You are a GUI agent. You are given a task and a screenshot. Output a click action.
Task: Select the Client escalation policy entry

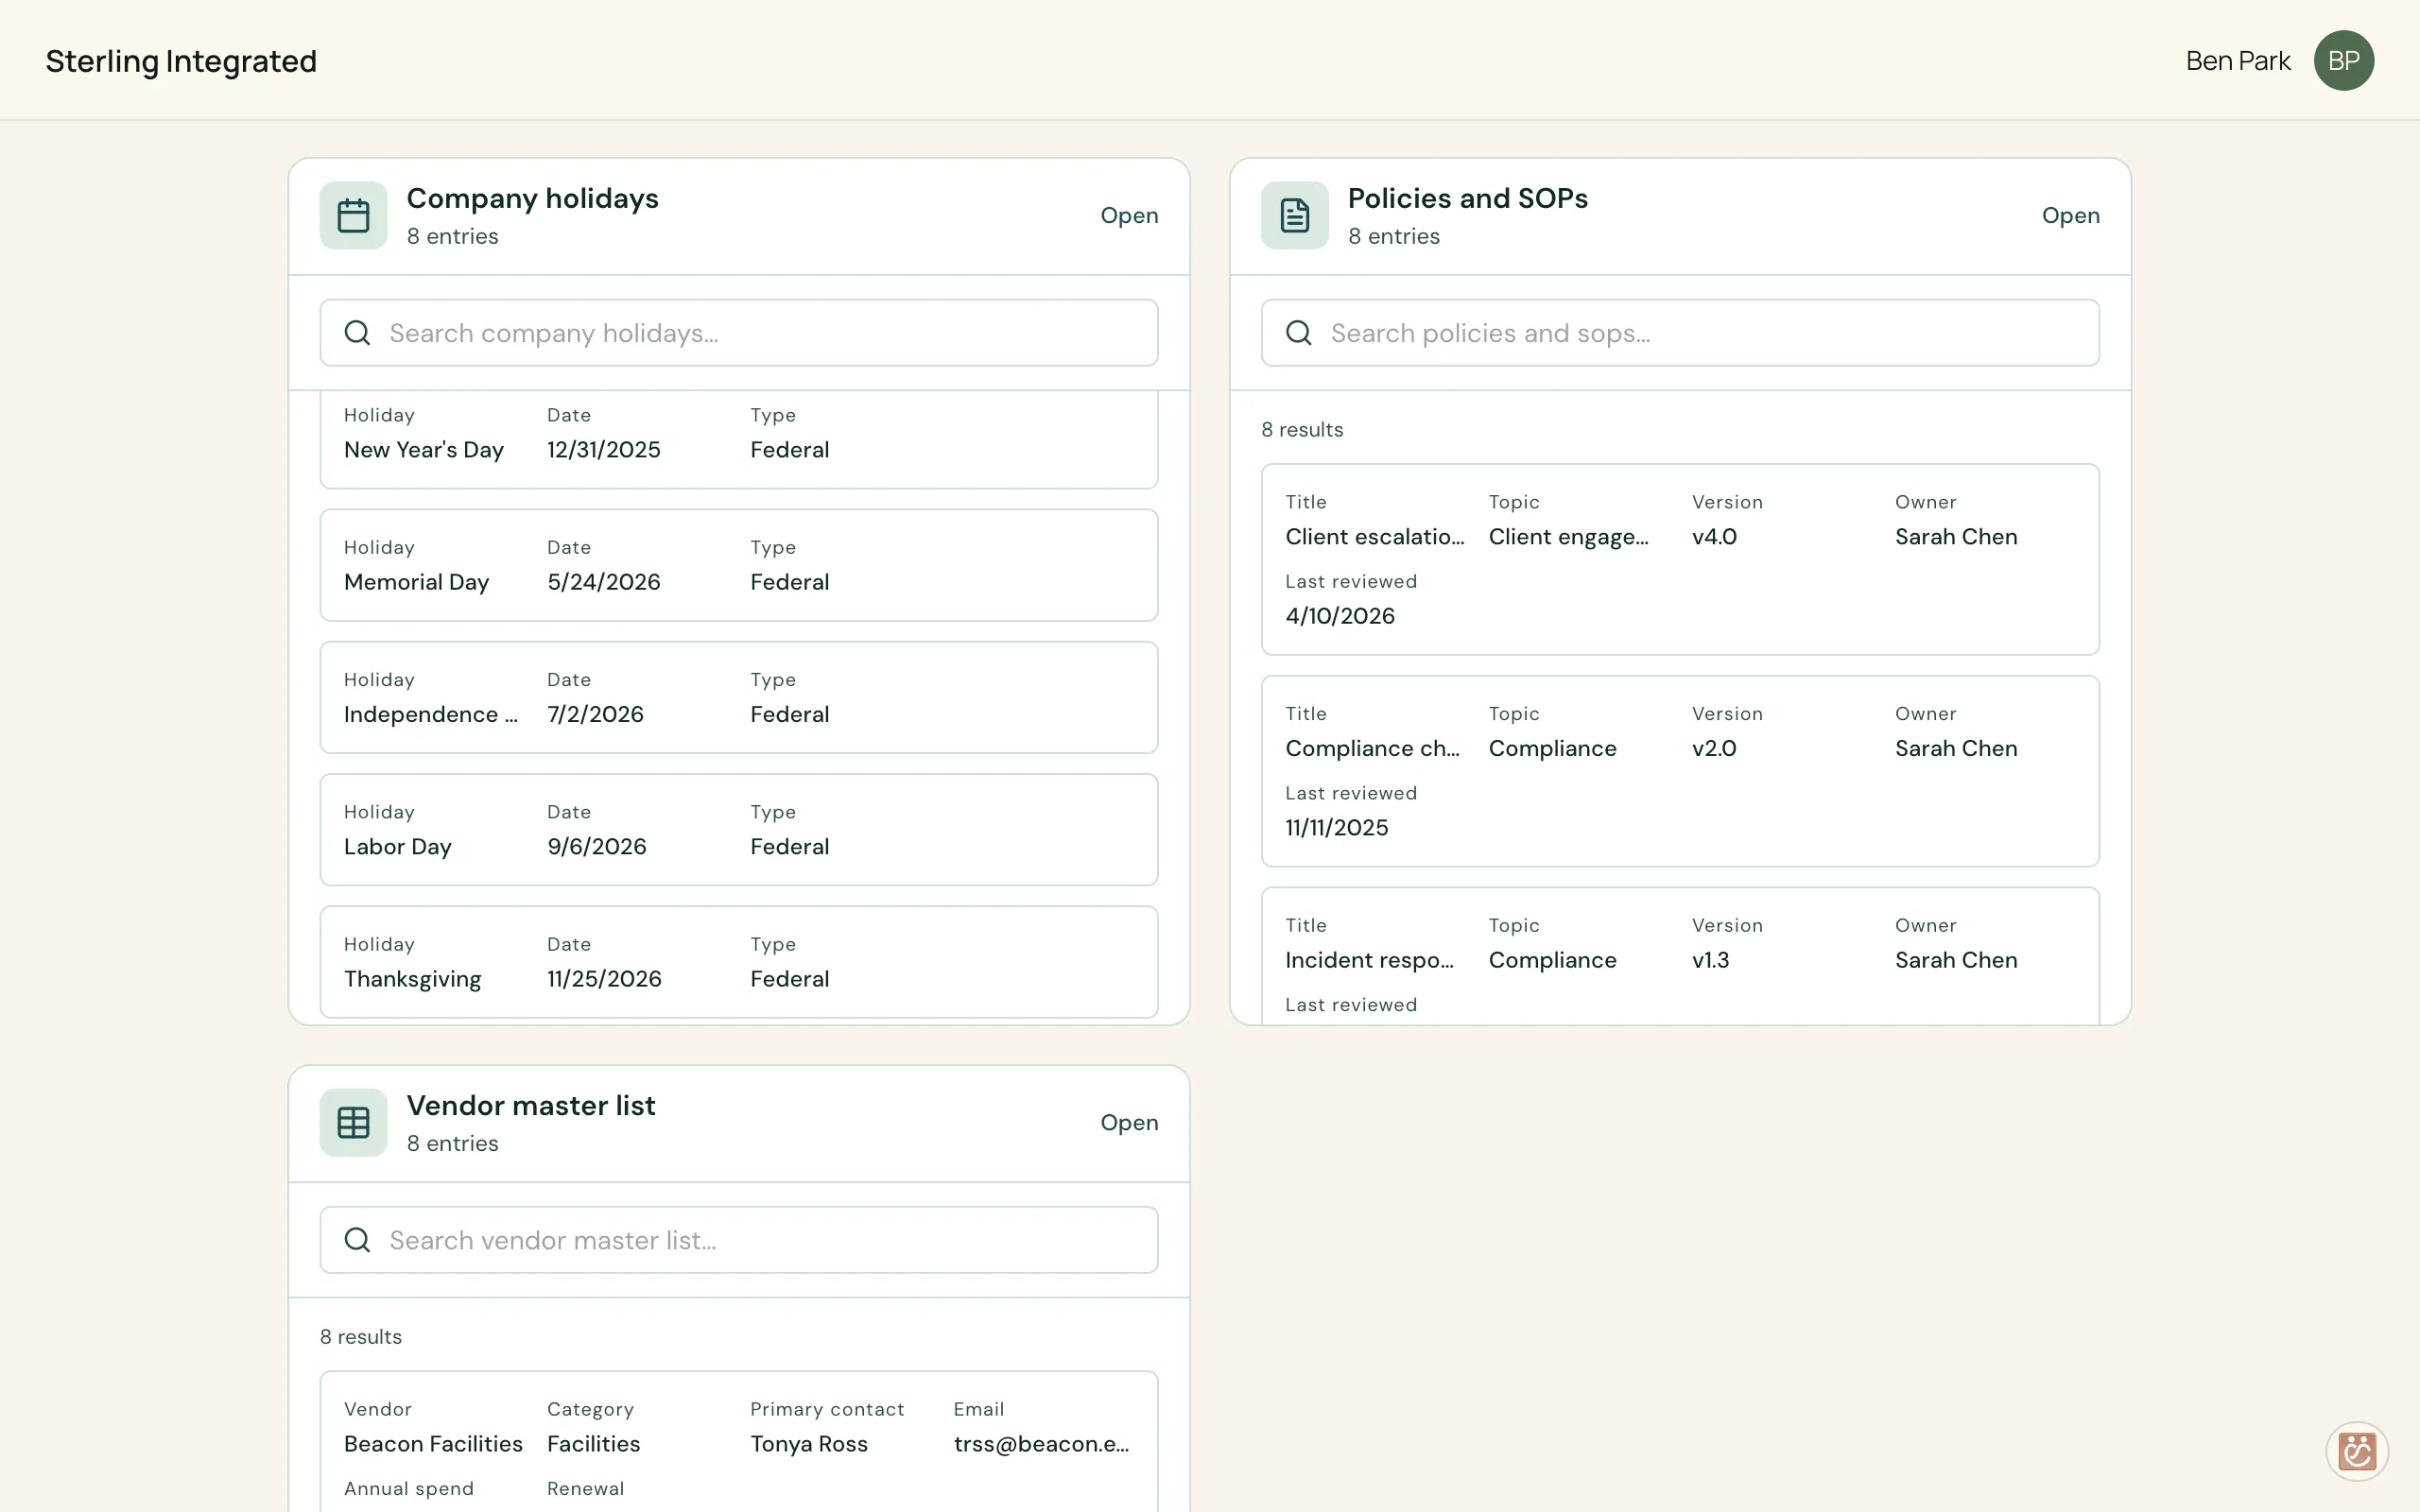point(1680,559)
